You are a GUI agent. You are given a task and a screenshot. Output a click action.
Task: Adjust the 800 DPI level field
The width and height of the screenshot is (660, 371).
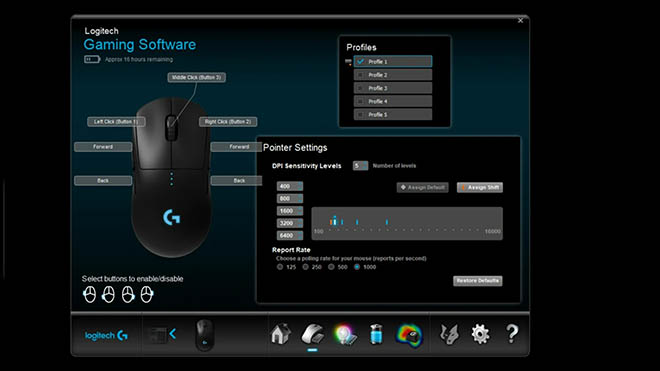coord(290,198)
